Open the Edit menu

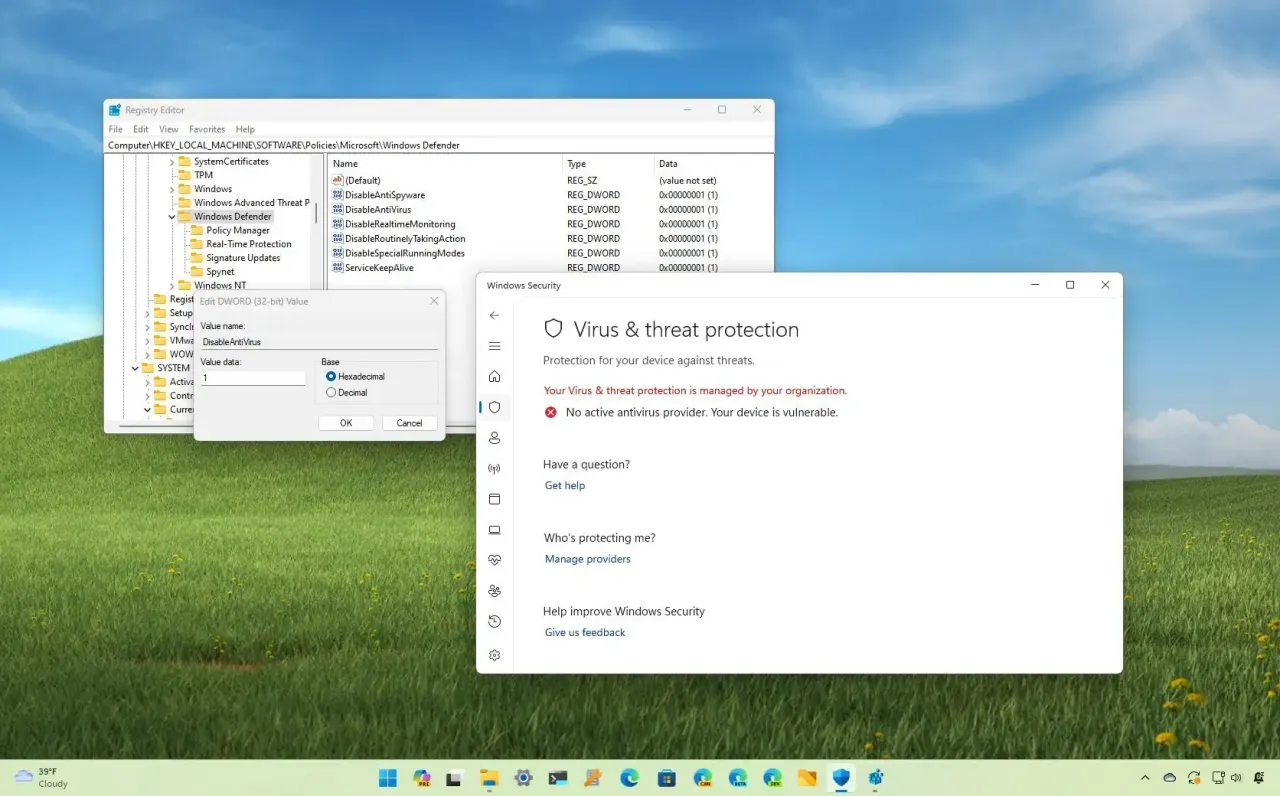[140, 129]
